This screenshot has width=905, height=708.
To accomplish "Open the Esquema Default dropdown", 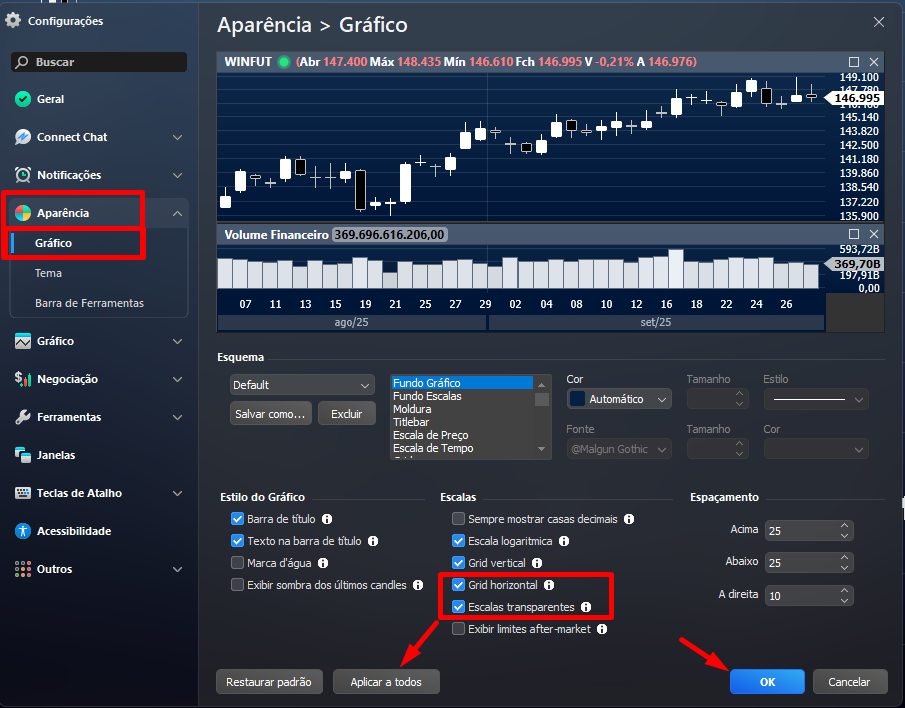I will tap(301, 385).
